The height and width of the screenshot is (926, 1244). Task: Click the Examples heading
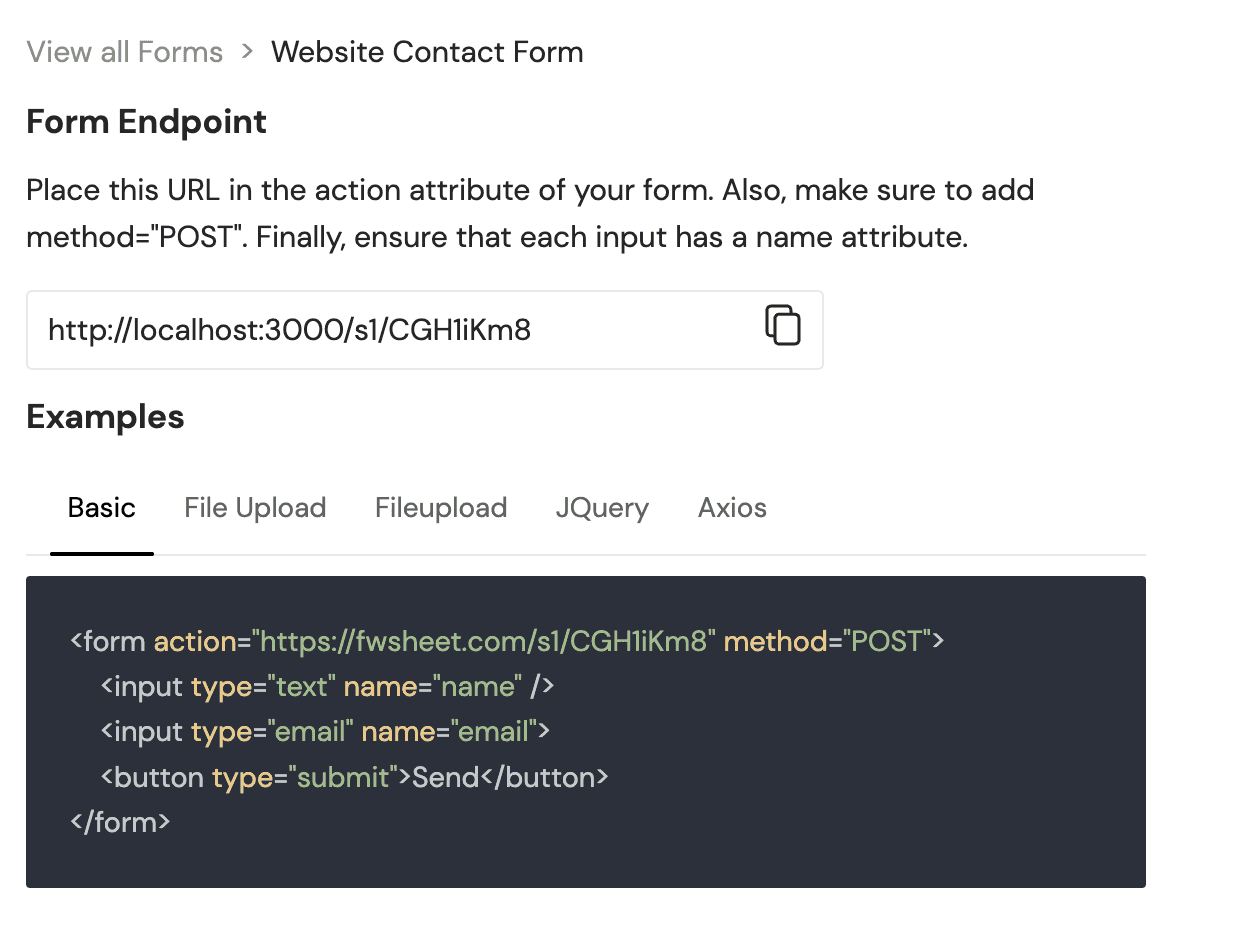pos(105,417)
